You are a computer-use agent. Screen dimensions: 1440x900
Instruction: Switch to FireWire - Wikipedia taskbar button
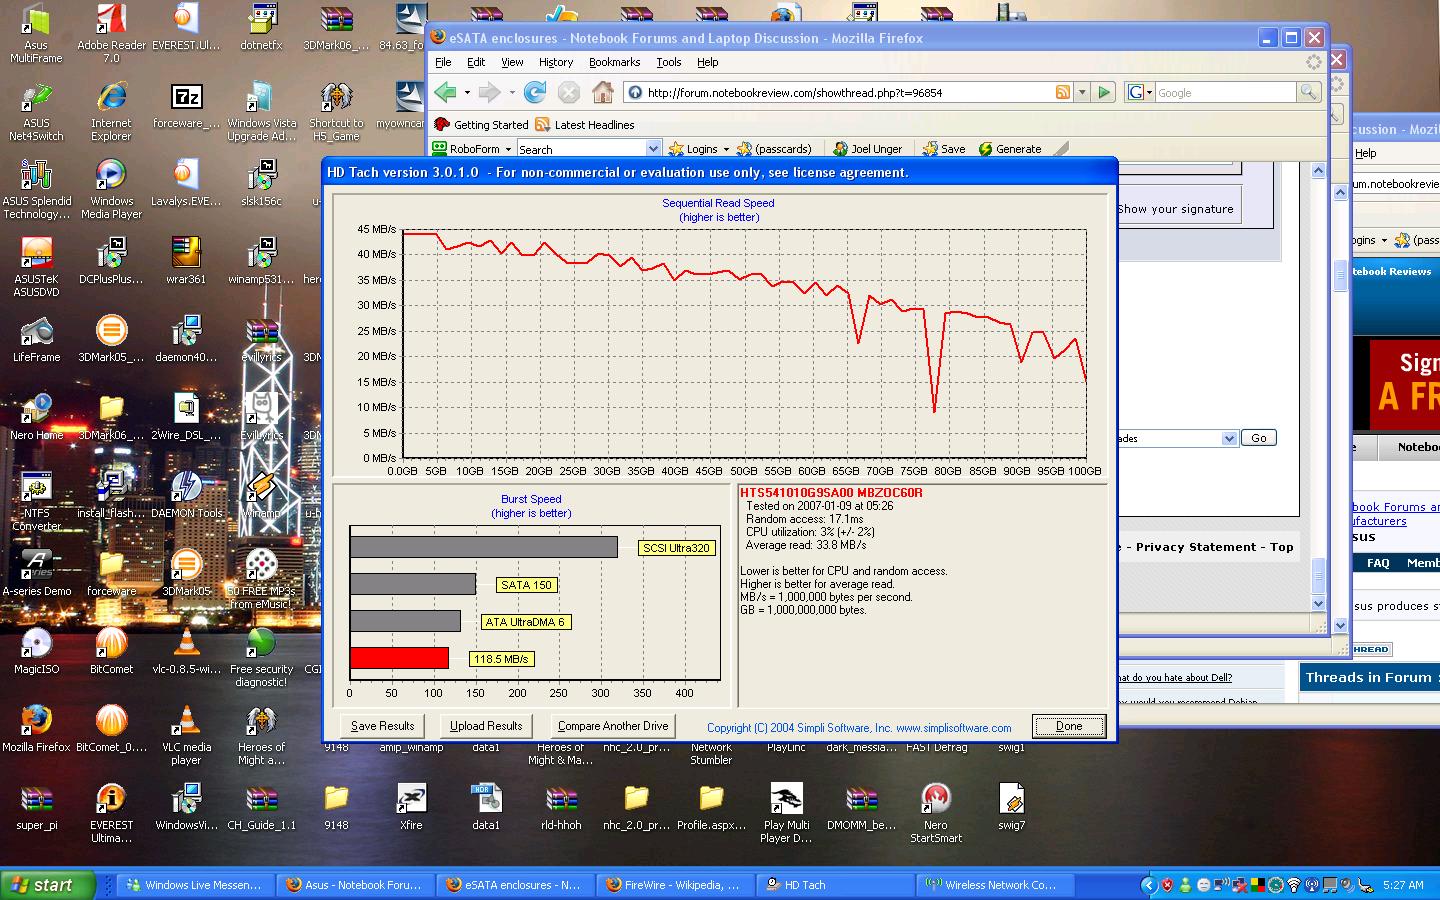(x=673, y=885)
